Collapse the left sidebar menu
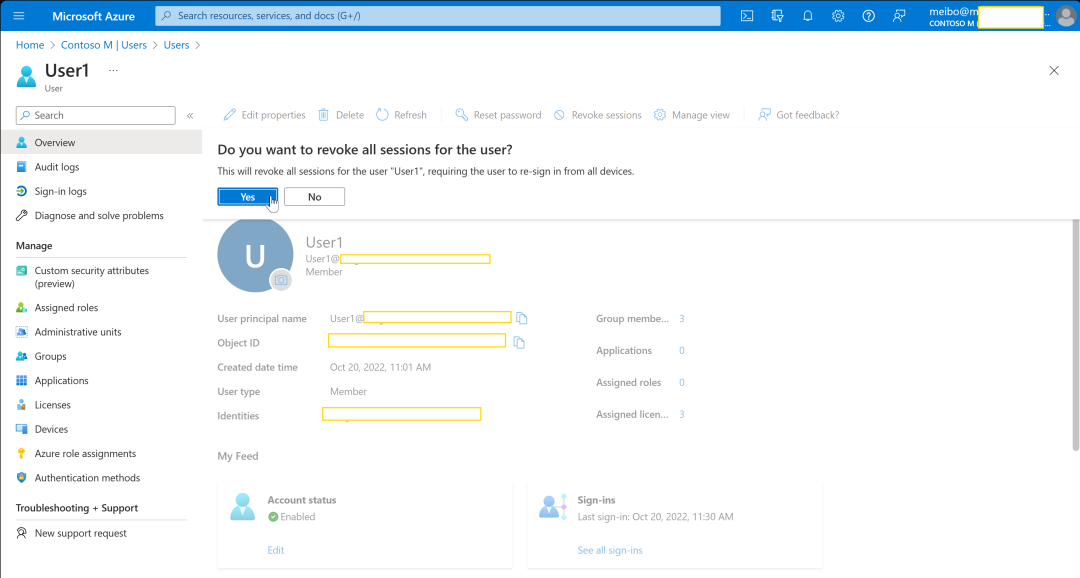 tap(190, 116)
